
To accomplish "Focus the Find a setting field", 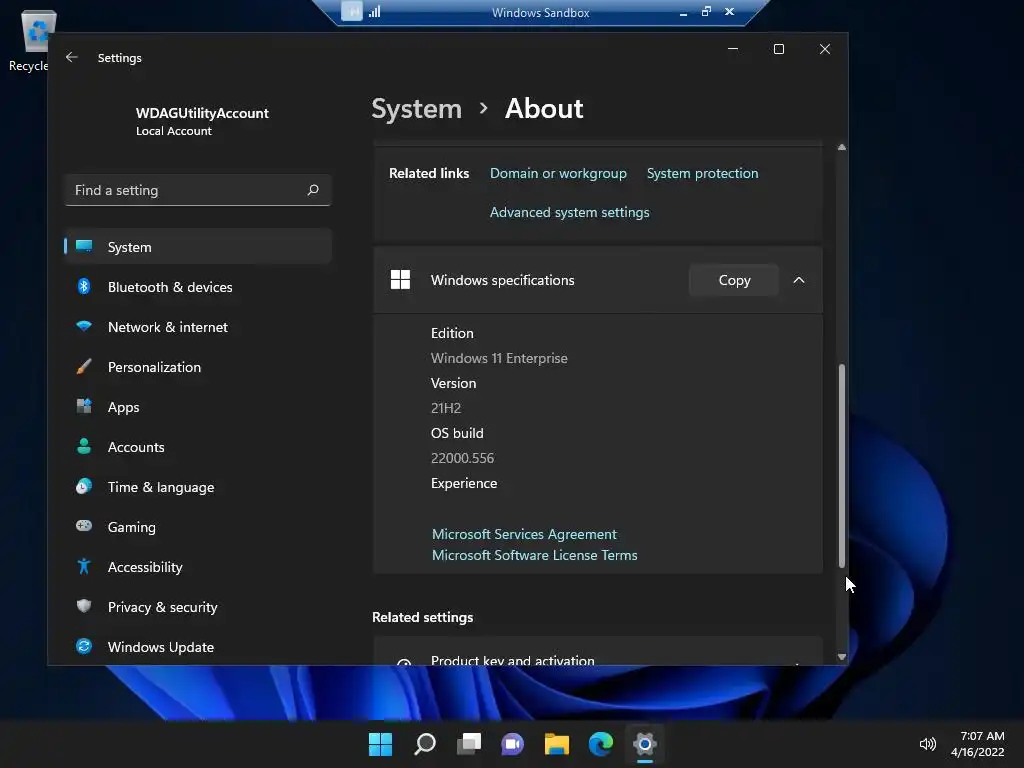I will (x=198, y=190).
